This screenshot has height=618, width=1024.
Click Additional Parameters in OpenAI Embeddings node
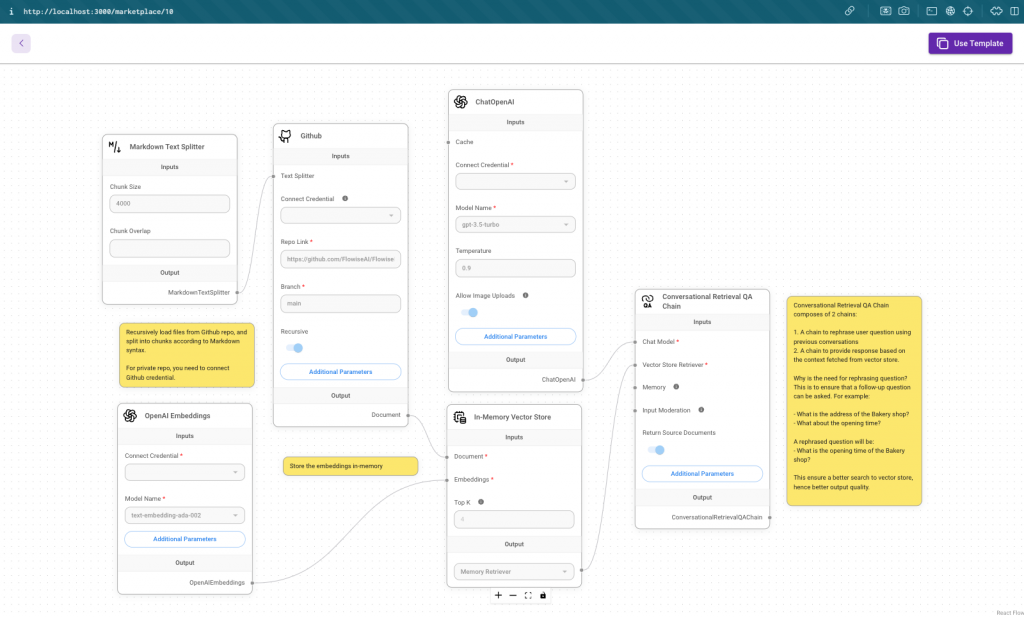click(185, 539)
